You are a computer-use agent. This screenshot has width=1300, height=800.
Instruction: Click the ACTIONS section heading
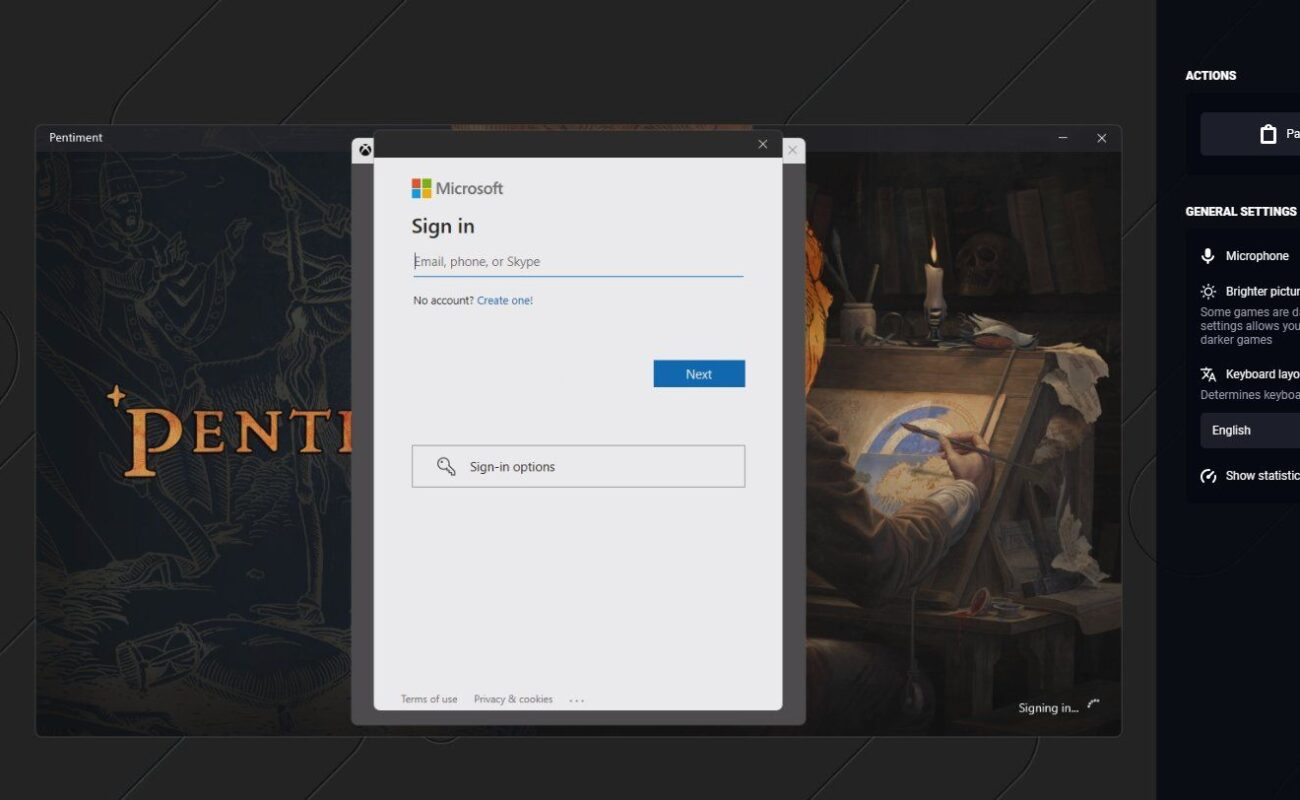pyautogui.click(x=1210, y=76)
